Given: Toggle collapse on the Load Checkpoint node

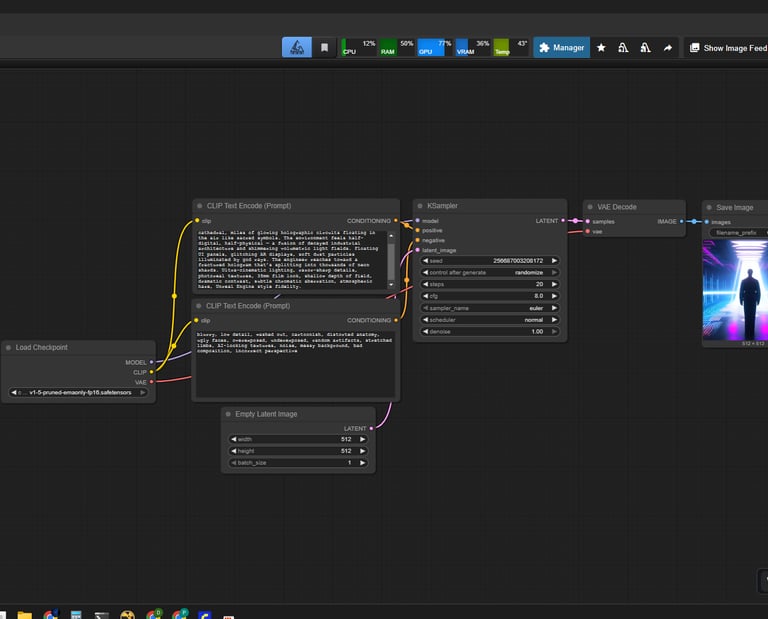Looking at the screenshot, I should tap(7, 348).
